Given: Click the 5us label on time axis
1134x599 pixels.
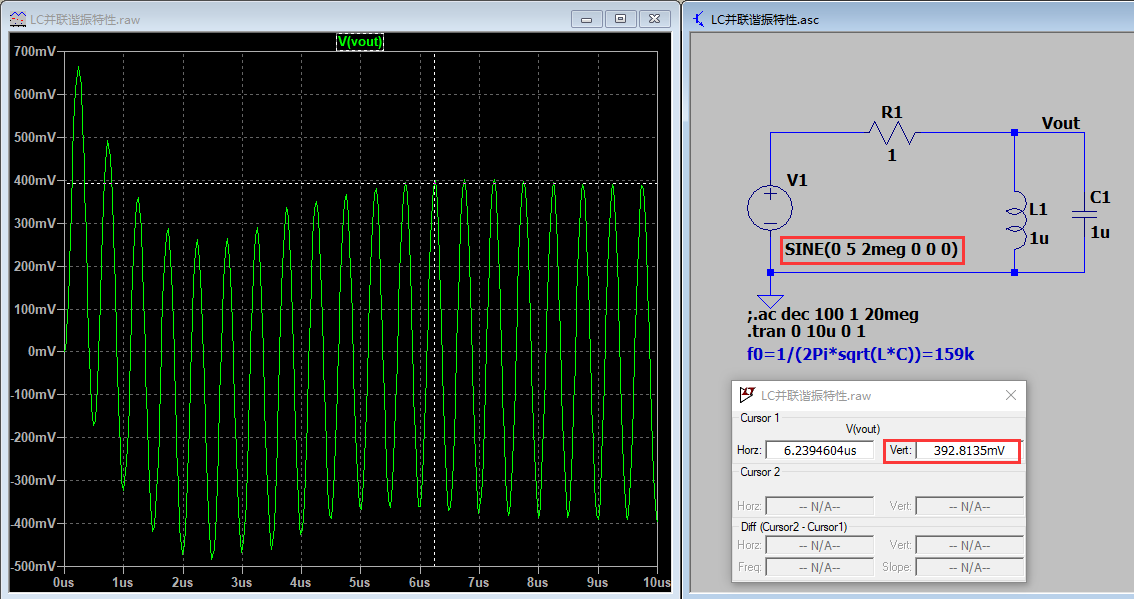Looking at the screenshot, I should click(359, 582).
